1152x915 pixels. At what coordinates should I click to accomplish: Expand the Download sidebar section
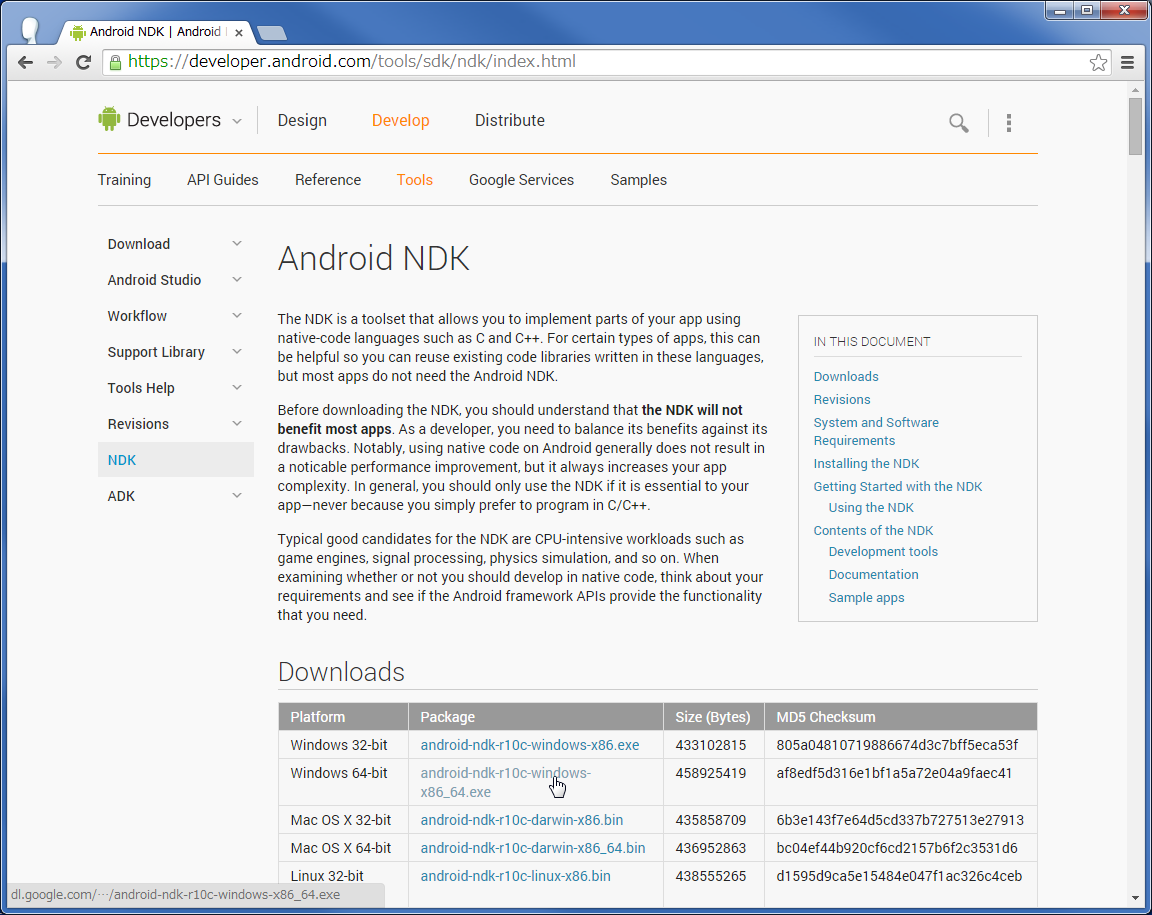pos(237,243)
